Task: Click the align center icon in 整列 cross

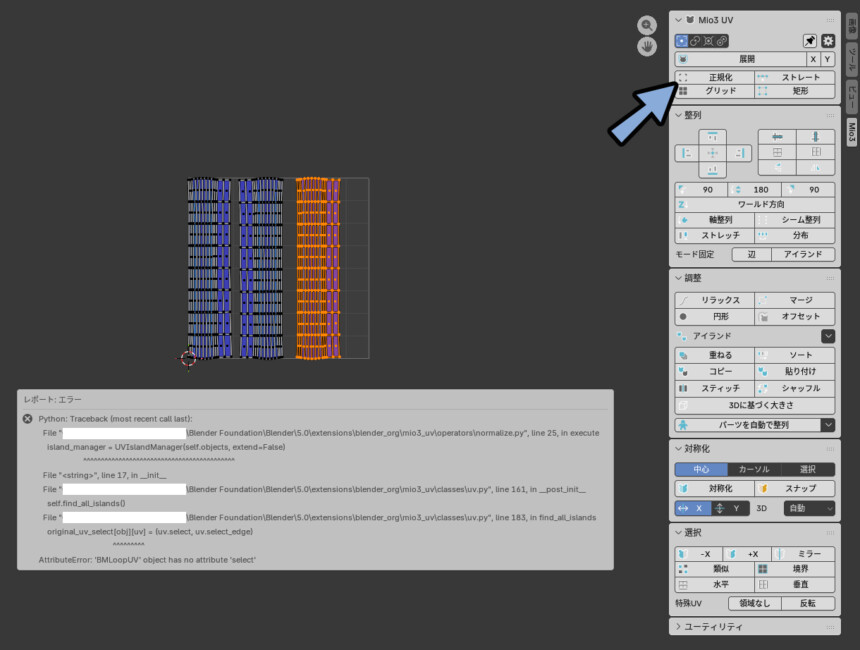Action: pyautogui.click(x=713, y=153)
